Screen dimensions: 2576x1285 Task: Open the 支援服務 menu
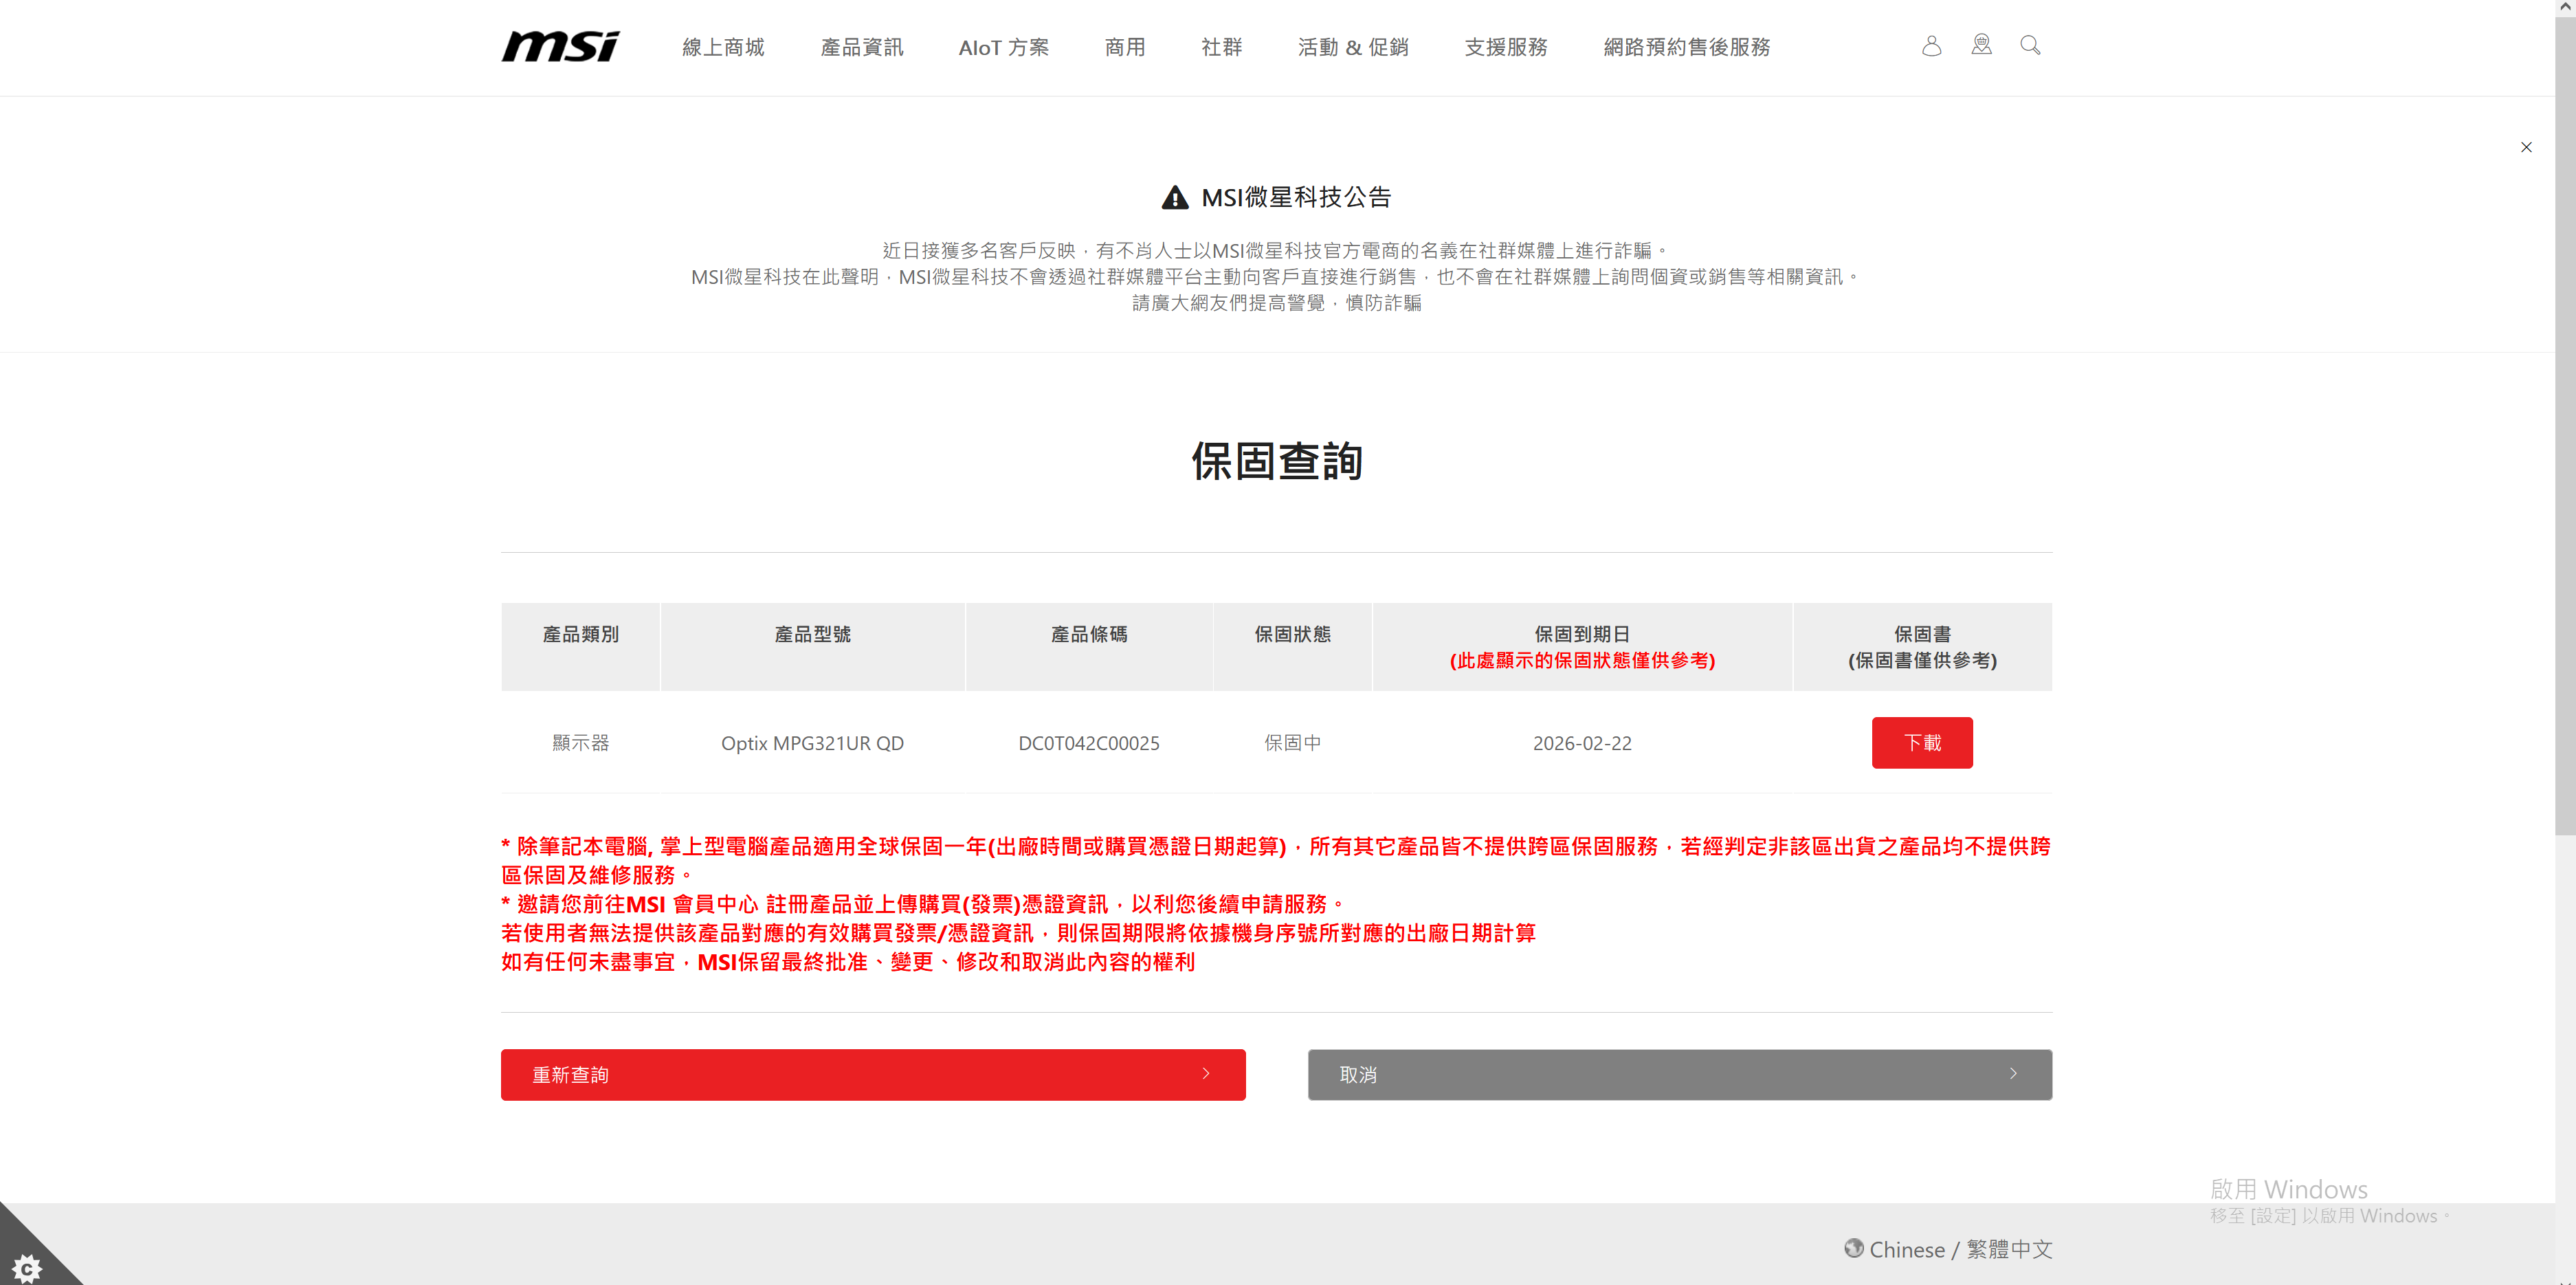1506,47
